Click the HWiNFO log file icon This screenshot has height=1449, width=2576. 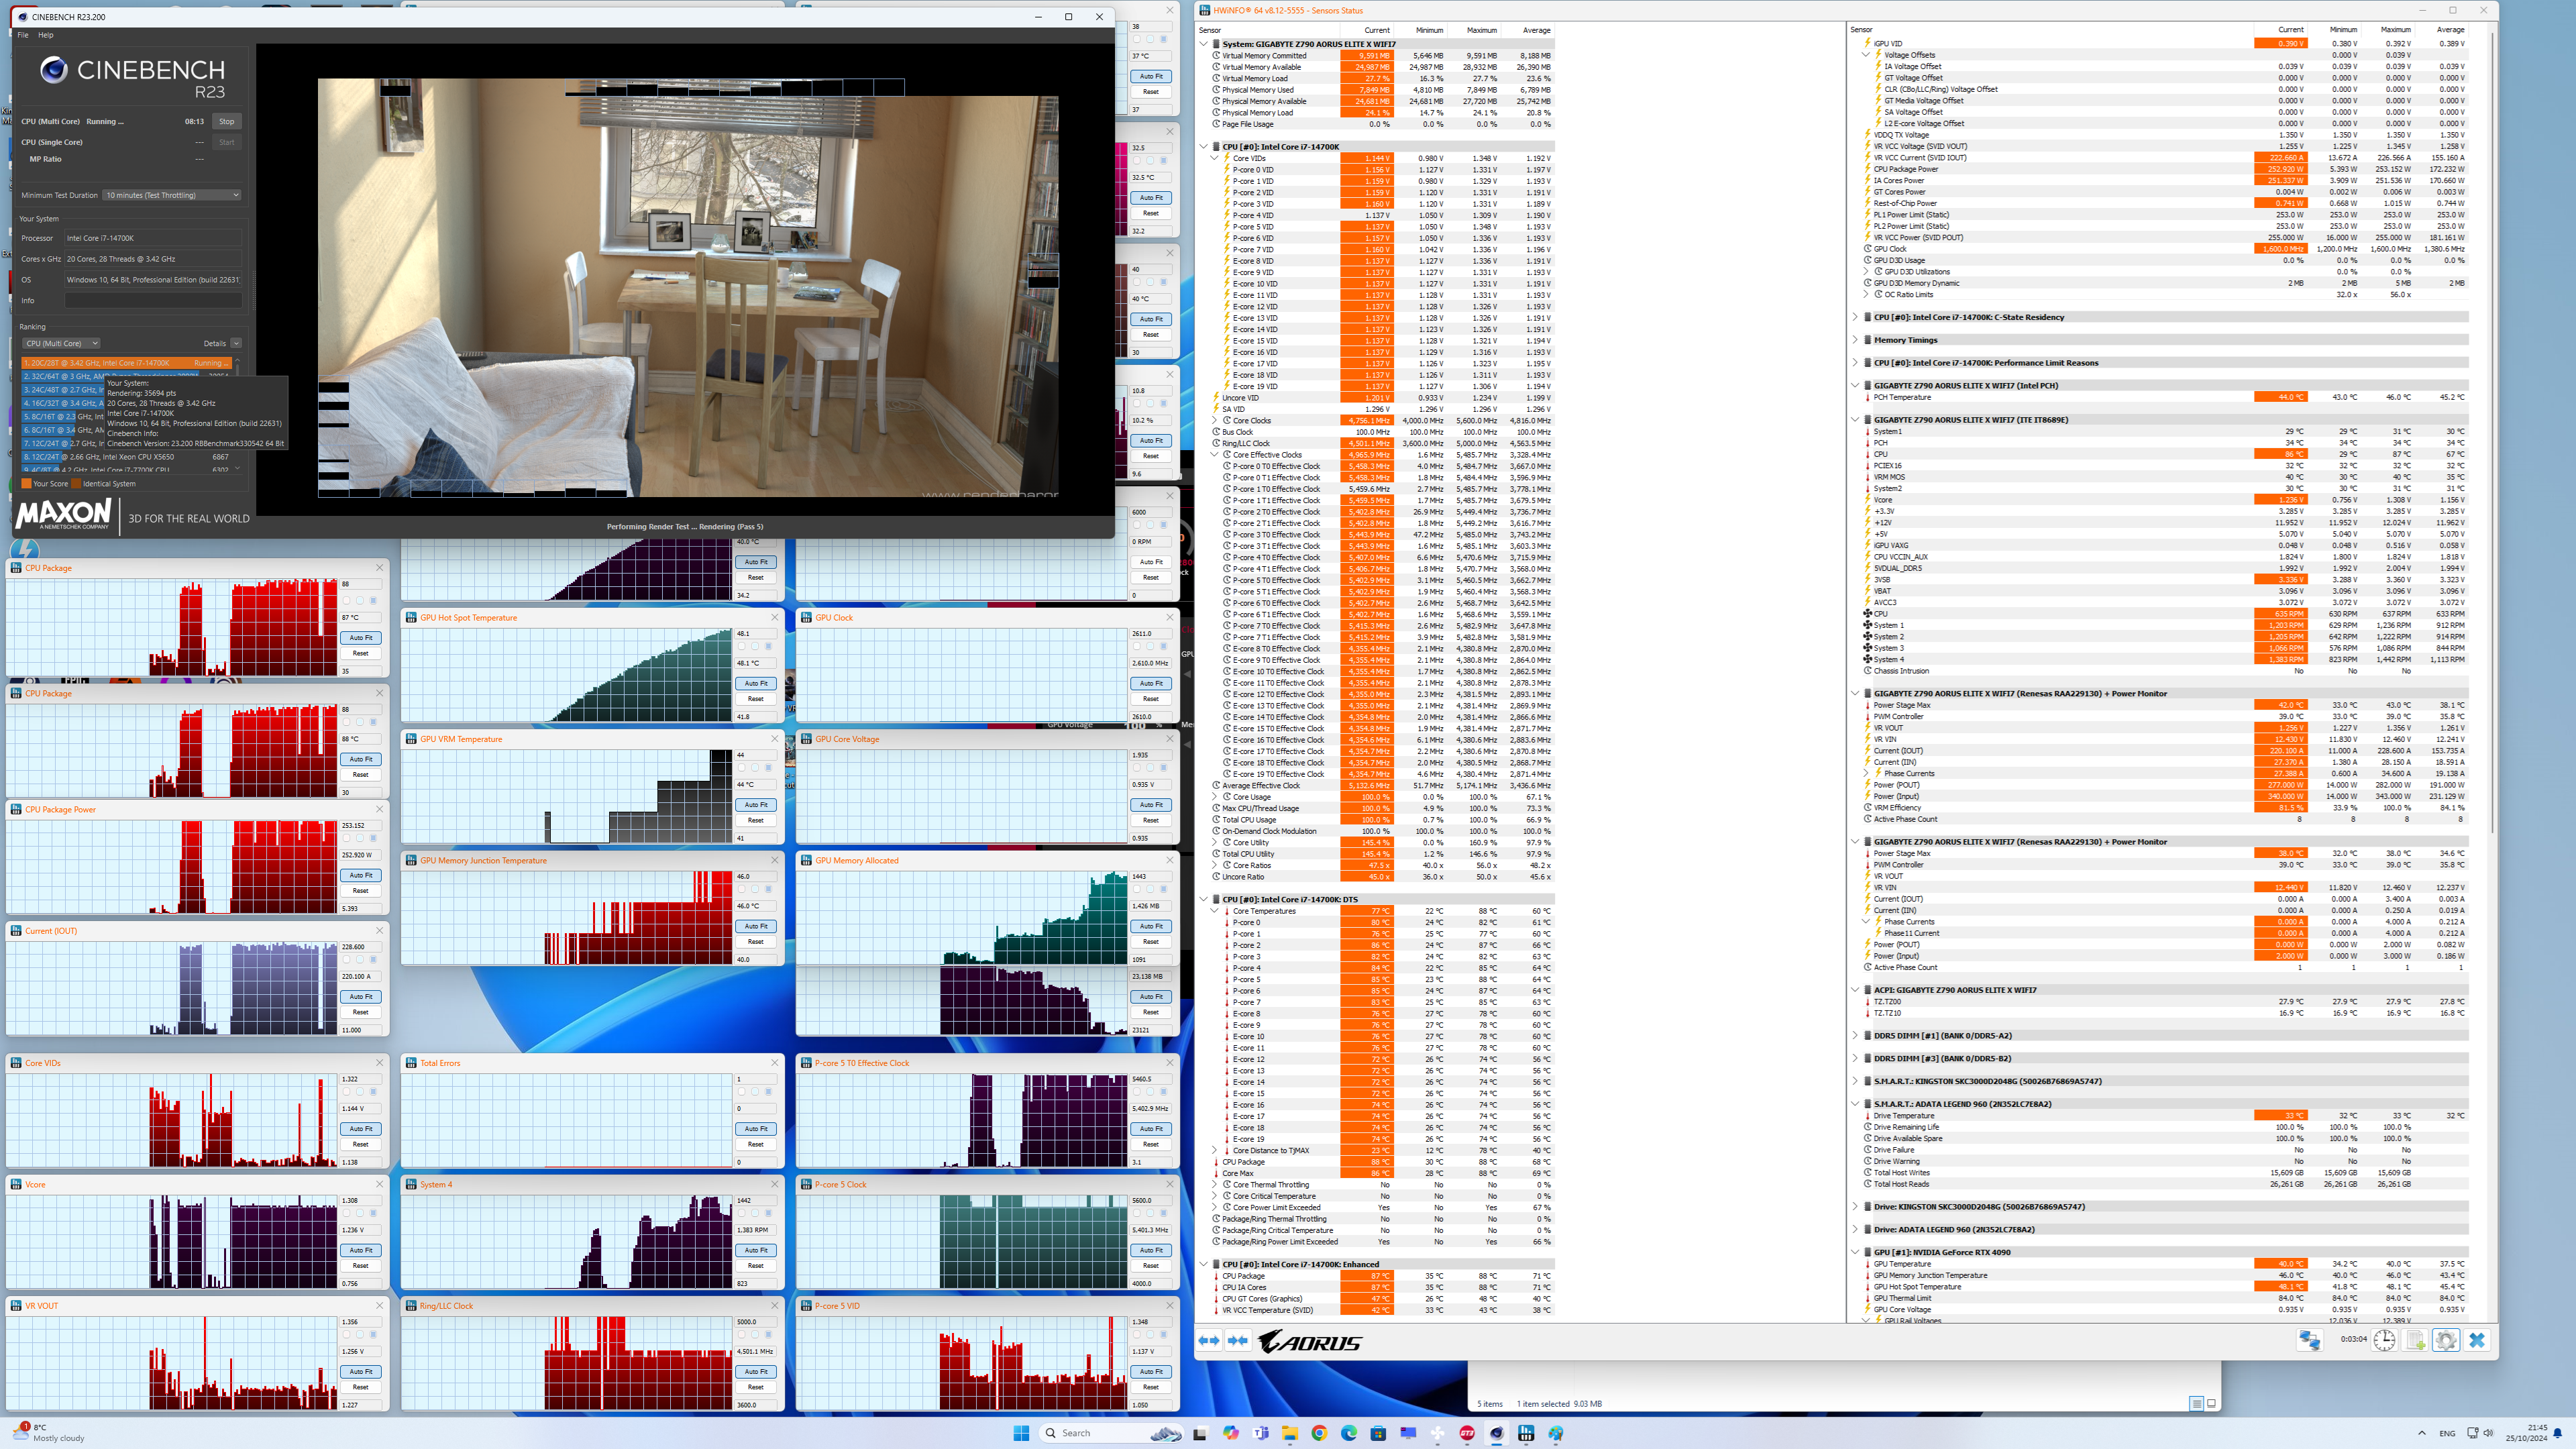[2416, 1341]
